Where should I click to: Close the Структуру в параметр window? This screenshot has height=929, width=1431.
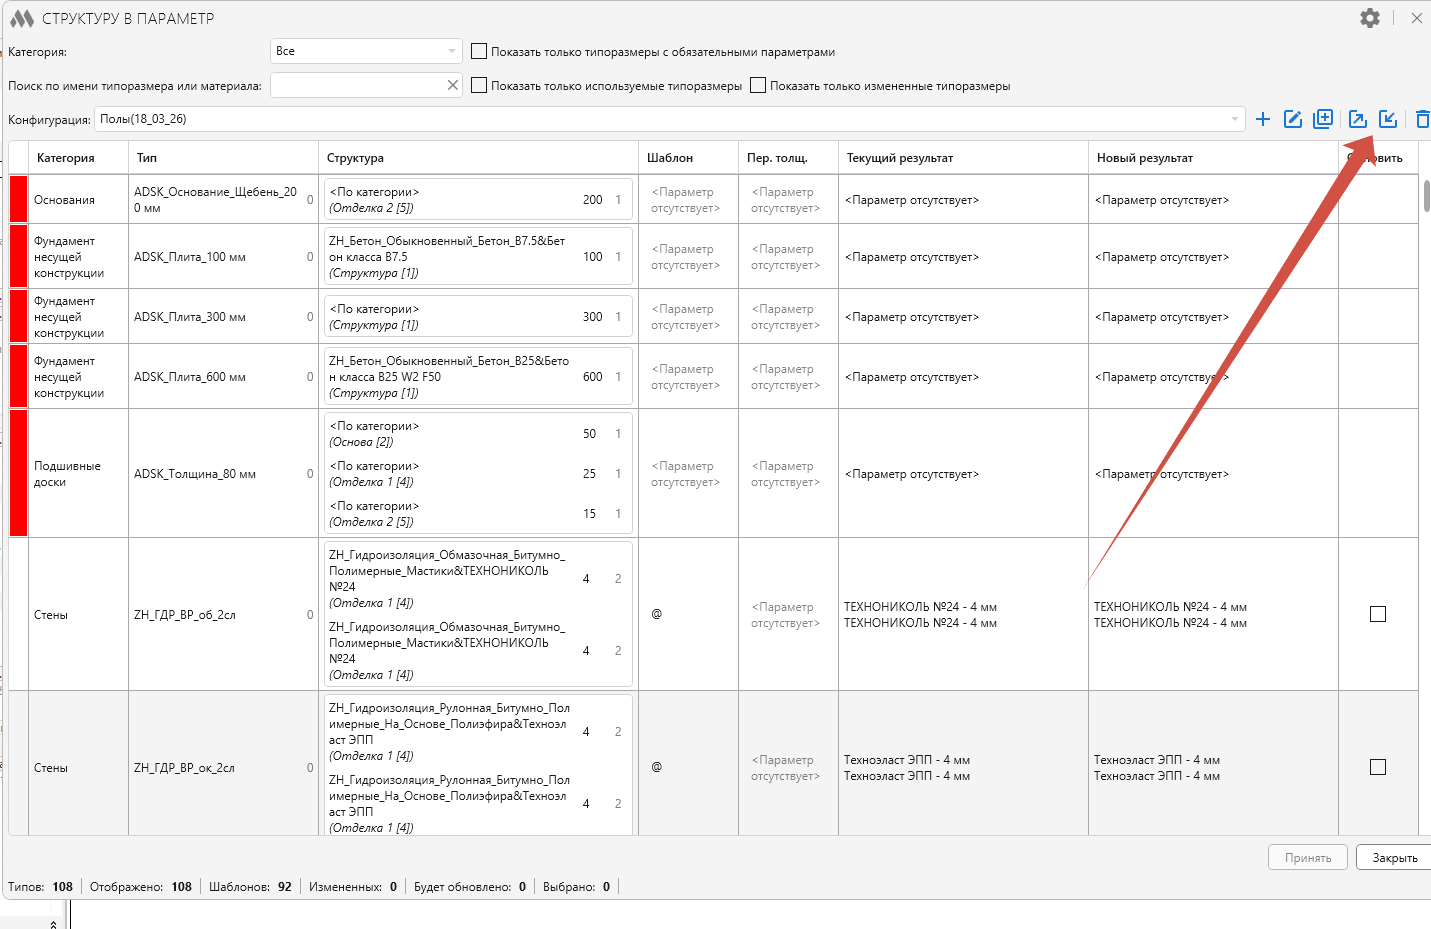[x=1417, y=18]
